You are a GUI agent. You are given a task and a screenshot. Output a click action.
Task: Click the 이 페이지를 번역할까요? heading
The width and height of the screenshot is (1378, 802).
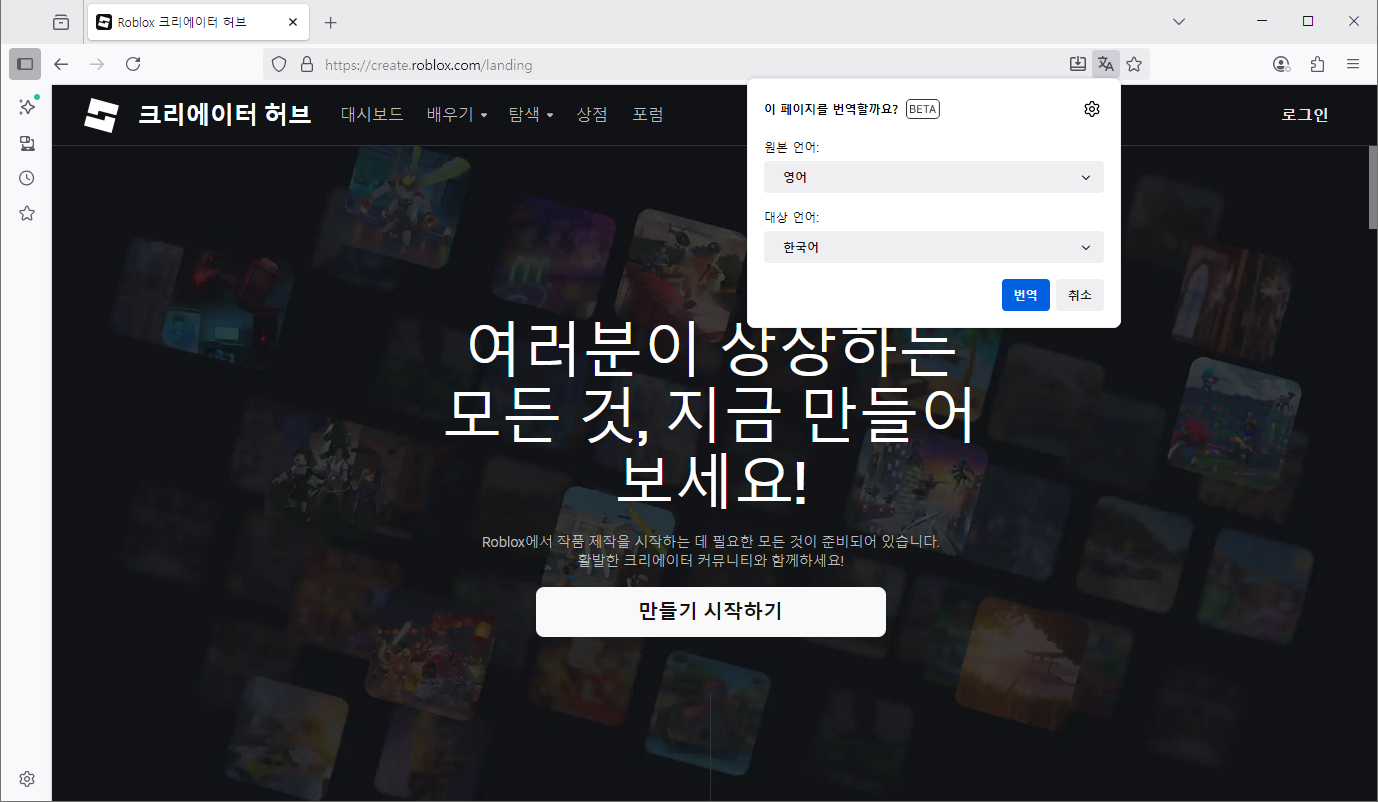point(831,109)
